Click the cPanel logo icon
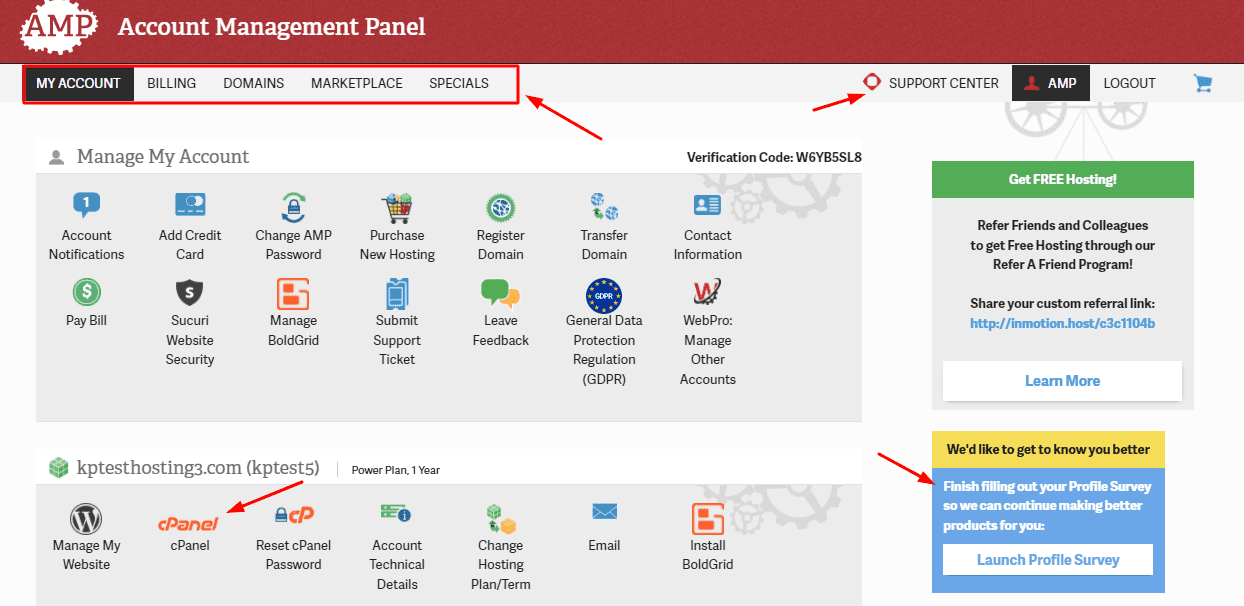Image resolution: width=1244 pixels, height=606 pixels. point(189,522)
